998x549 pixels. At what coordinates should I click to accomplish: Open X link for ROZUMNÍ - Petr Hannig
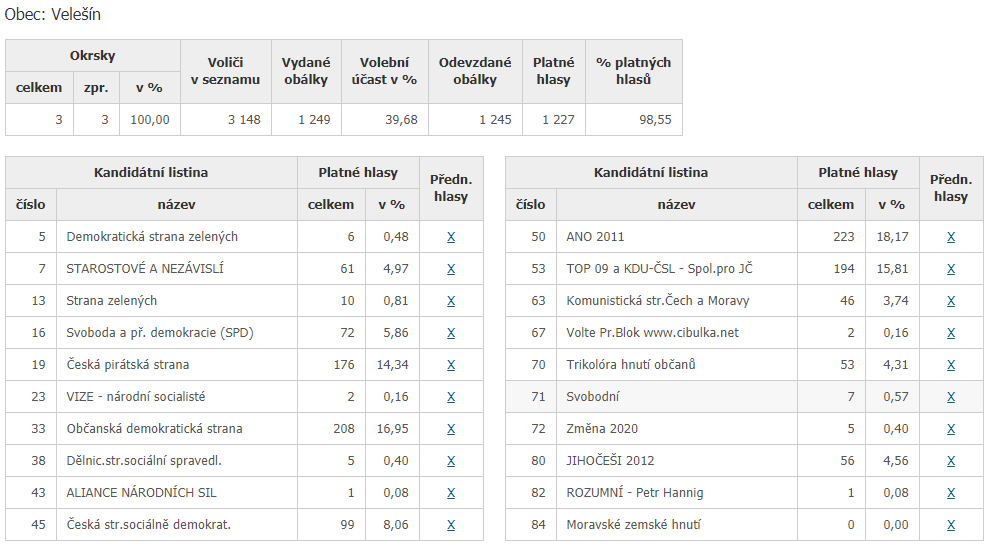coord(951,493)
